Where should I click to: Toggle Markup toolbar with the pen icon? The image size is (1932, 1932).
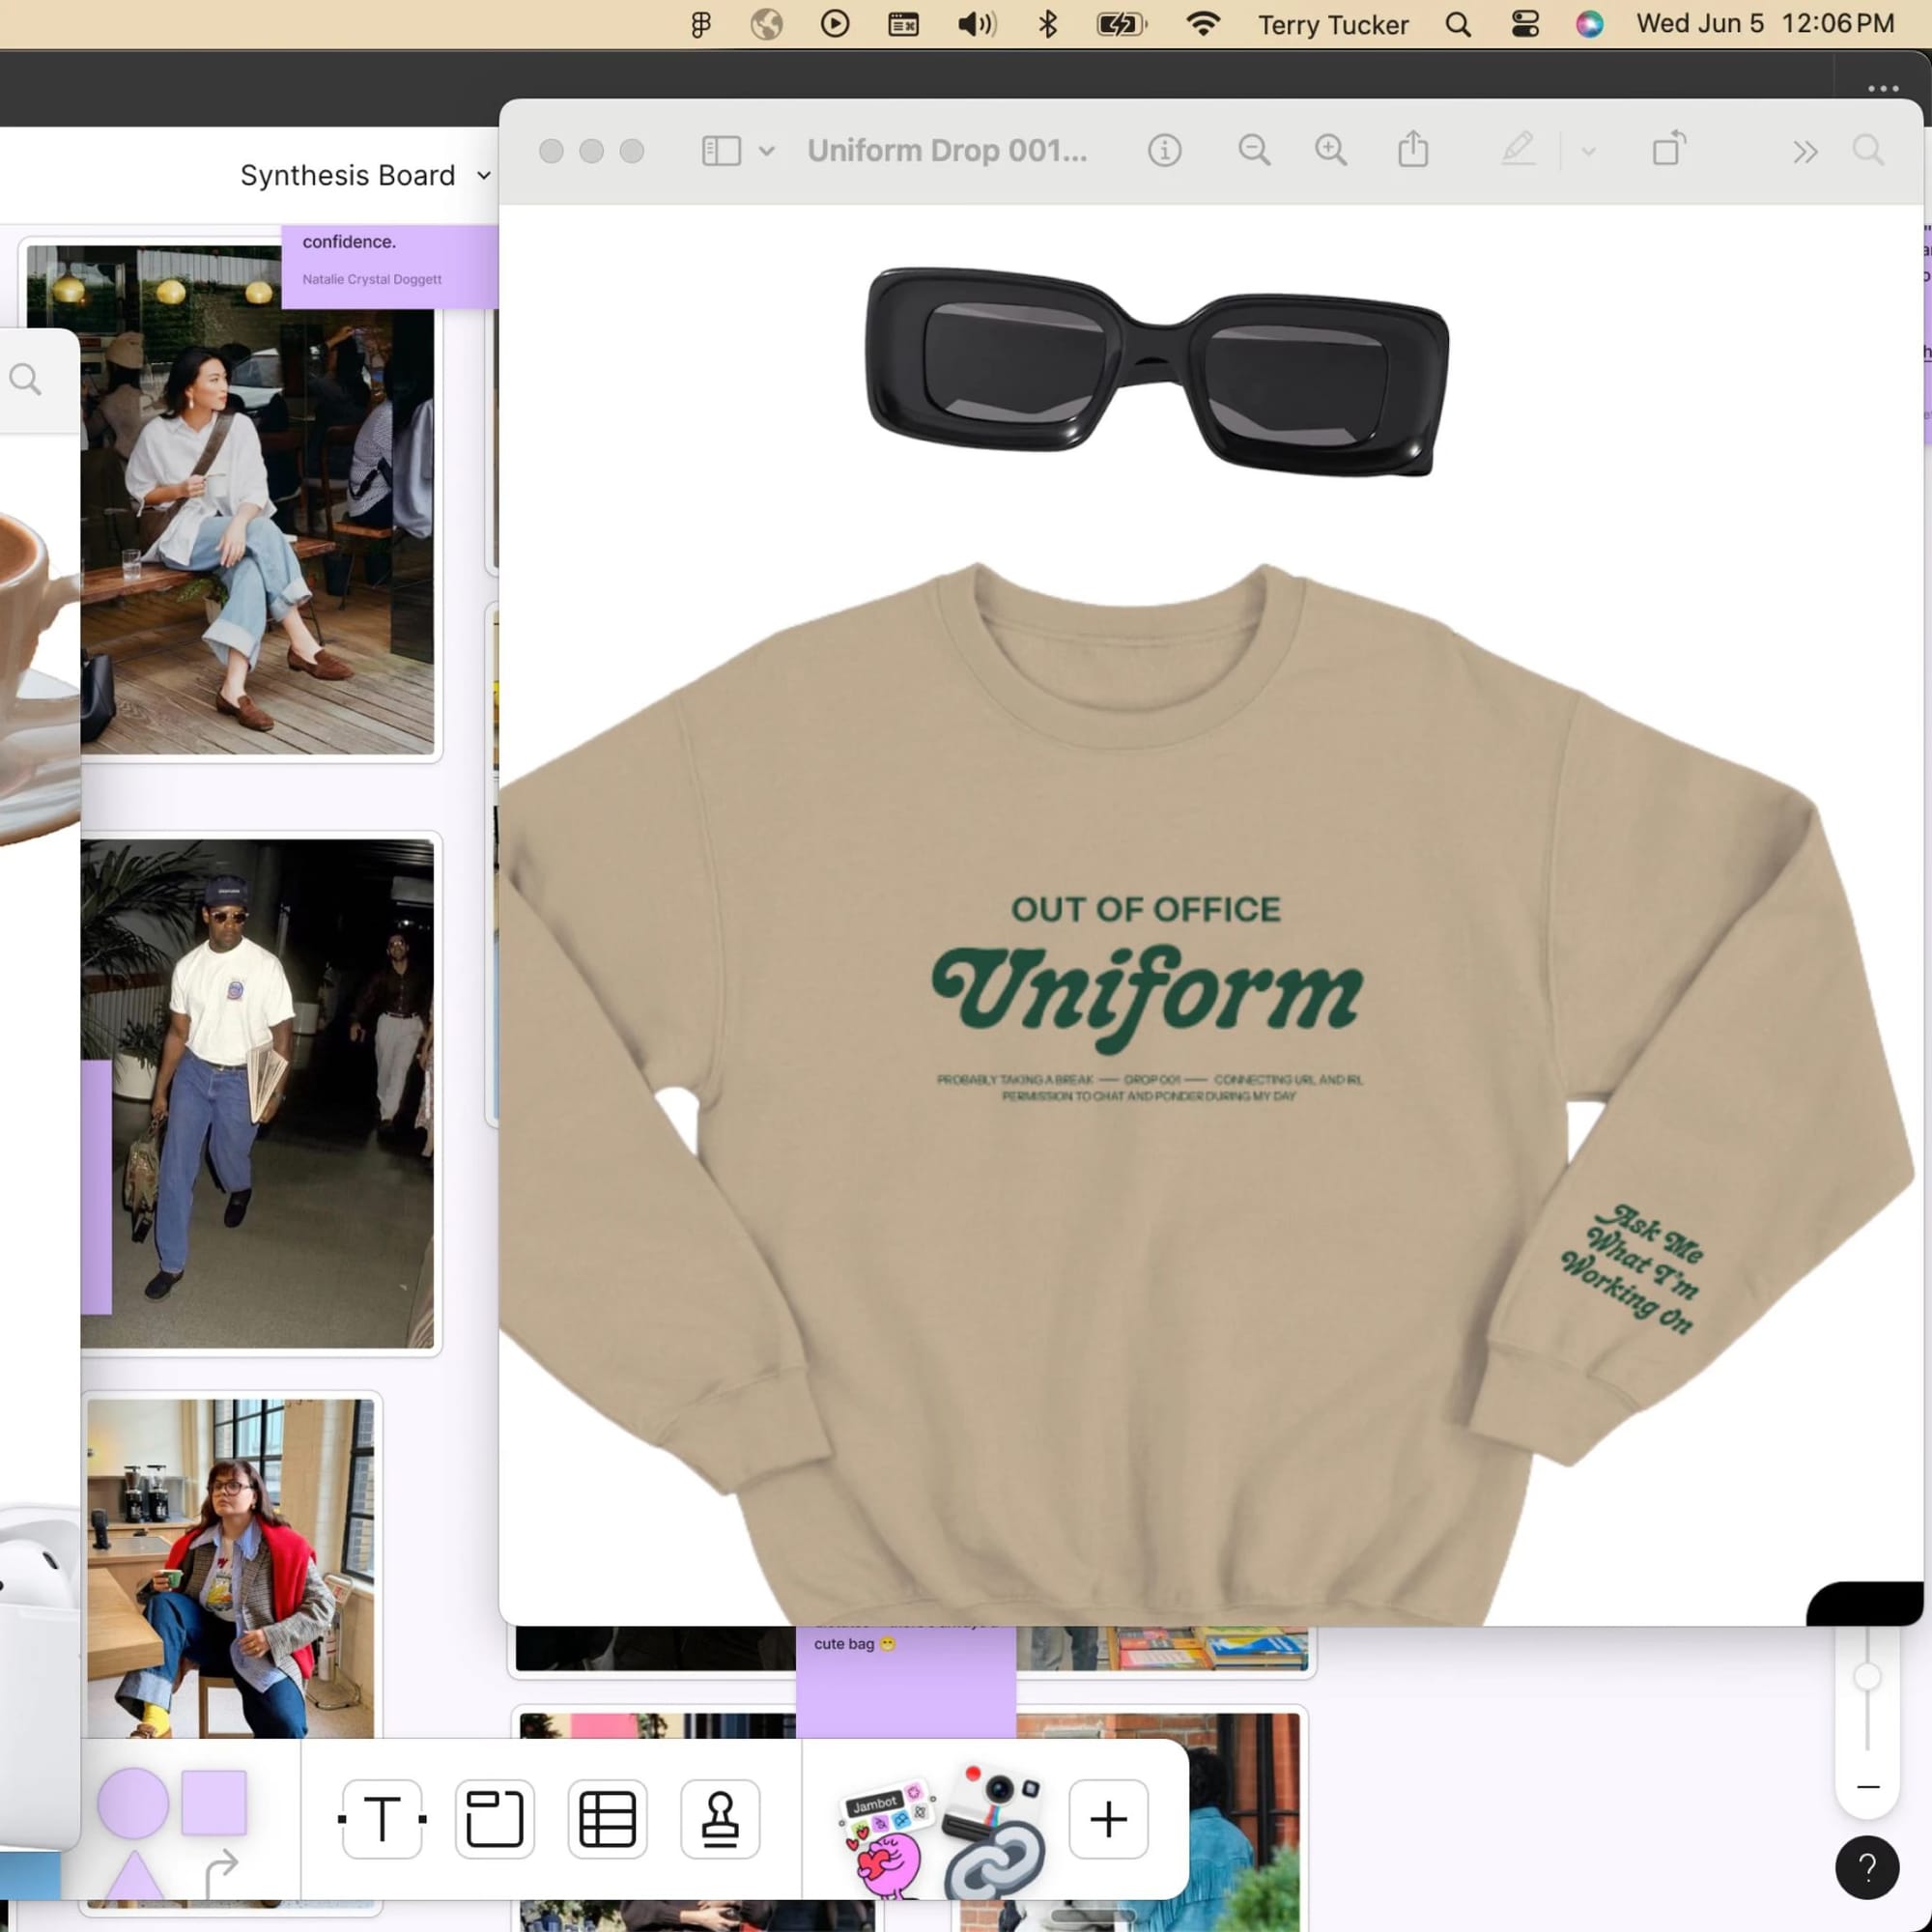[x=1517, y=150]
